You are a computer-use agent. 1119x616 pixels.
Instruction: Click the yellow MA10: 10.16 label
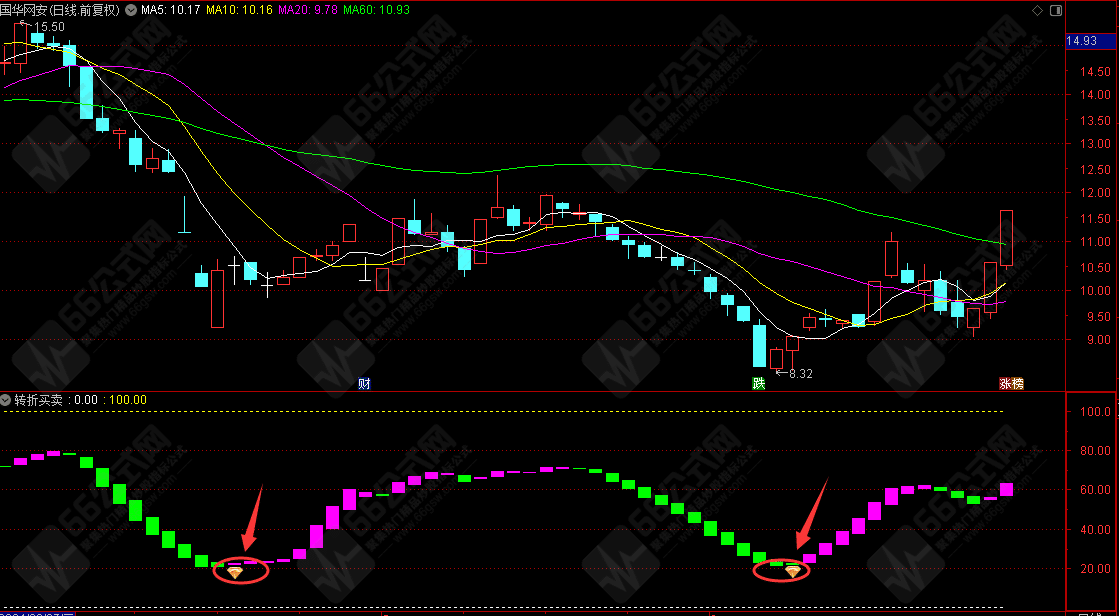239,10
